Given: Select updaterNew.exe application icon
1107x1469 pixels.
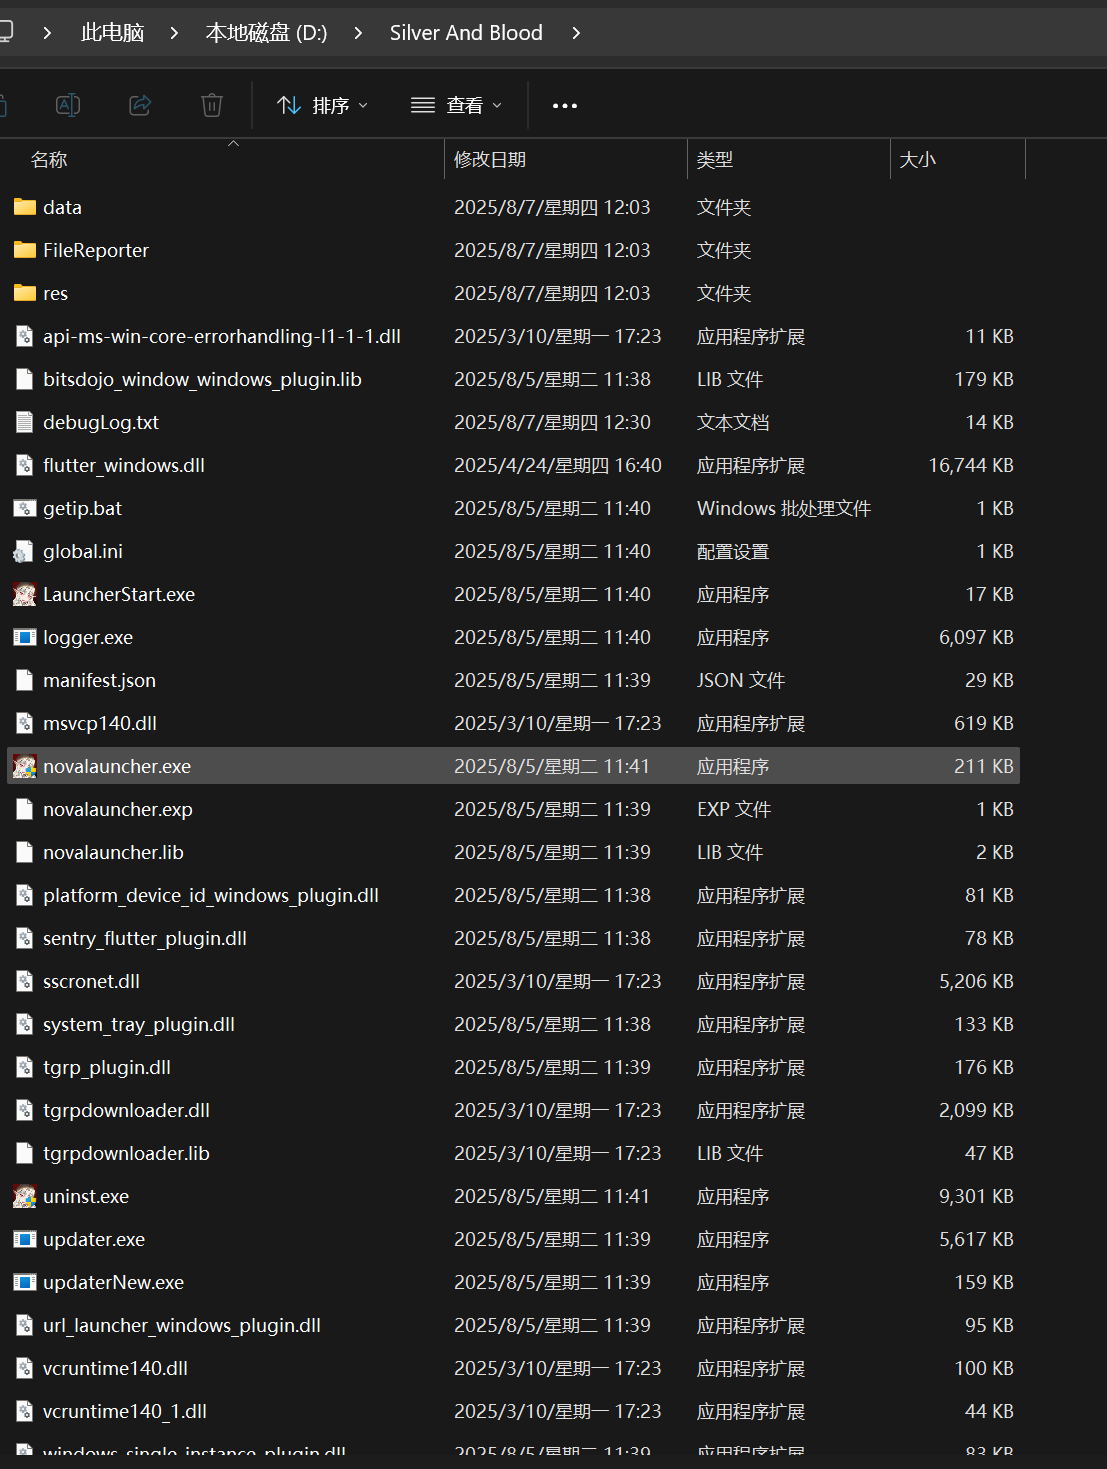Looking at the screenshot, I should pyautogui.click(x=25, y=1282).
